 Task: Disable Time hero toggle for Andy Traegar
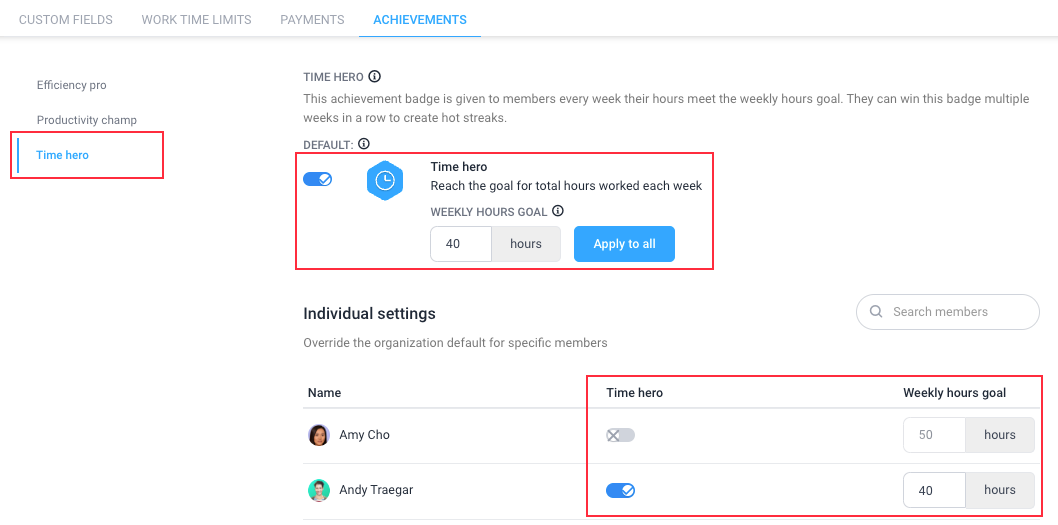point(620,491)
